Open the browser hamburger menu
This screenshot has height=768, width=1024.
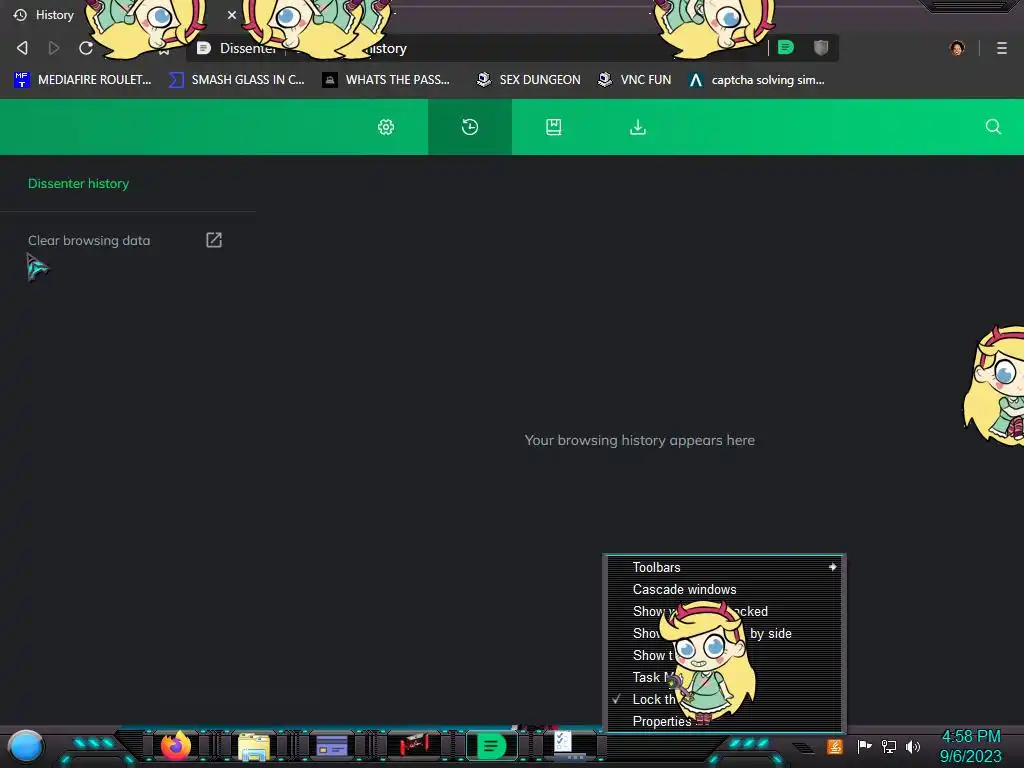coord(1002,48)
